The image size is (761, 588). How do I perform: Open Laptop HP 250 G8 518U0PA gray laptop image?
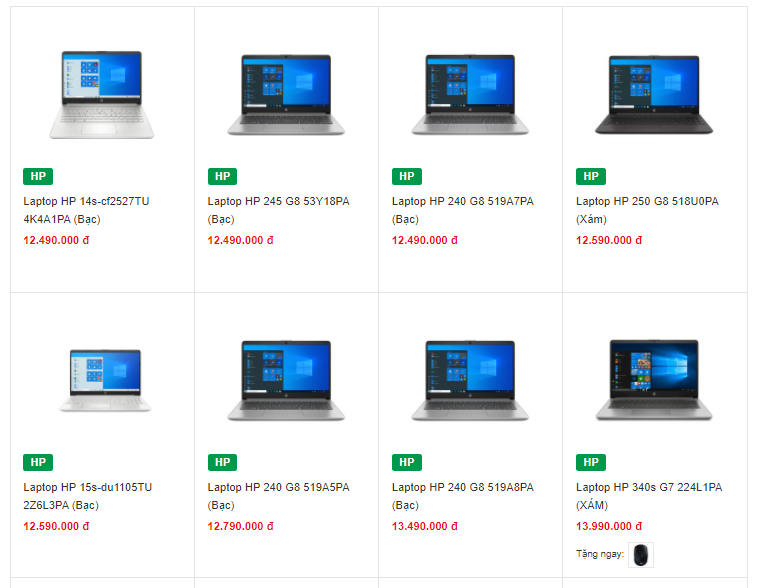point(654,95)
